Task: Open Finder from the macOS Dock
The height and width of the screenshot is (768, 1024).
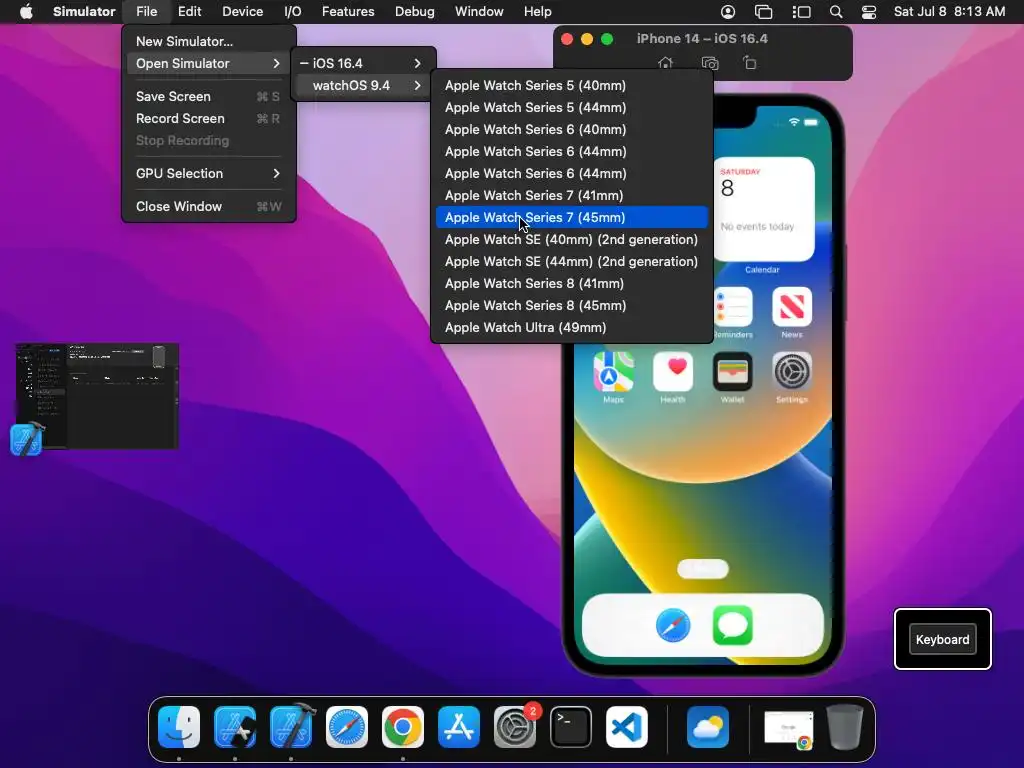Action: (x=179, y=727)
